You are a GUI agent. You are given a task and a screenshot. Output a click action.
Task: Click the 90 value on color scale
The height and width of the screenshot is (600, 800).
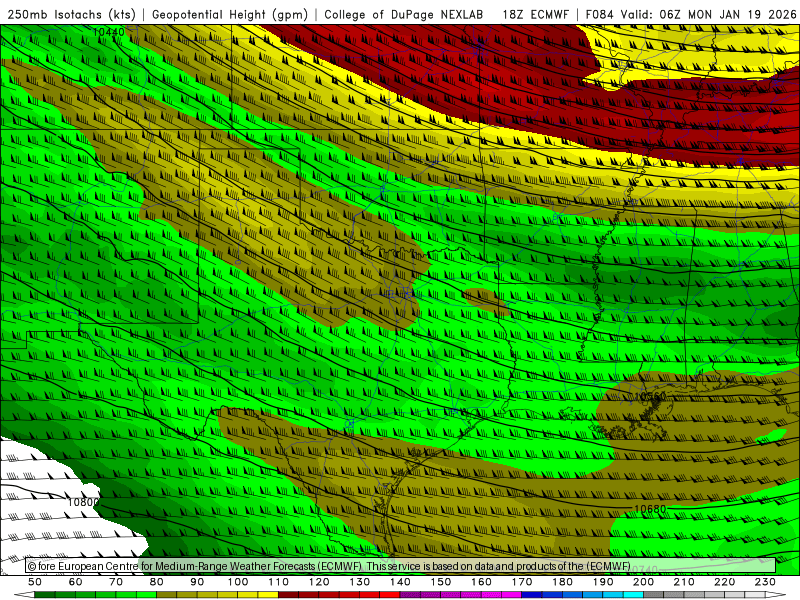(197, 582)
